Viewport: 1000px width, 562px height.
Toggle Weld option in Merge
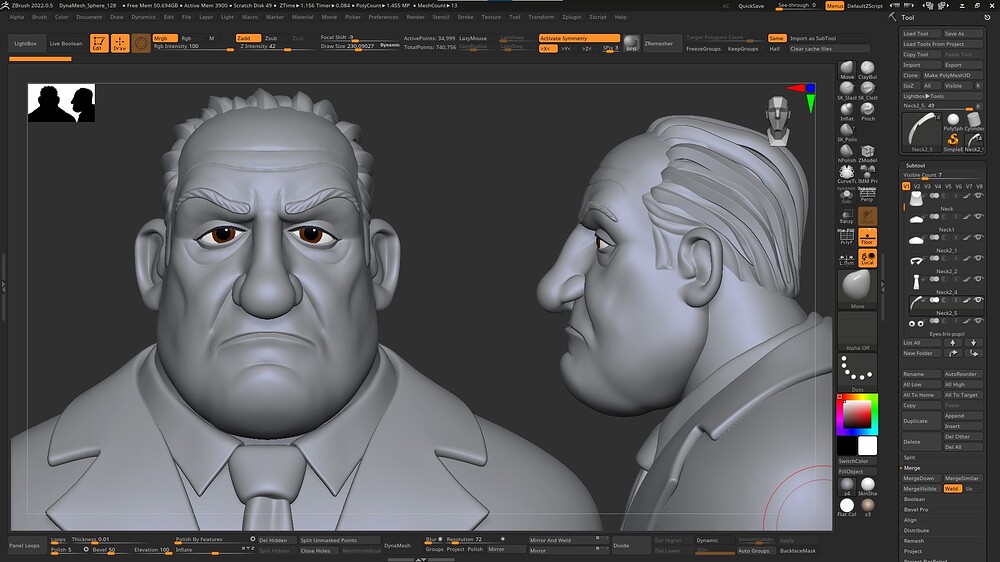pos(952,489)
